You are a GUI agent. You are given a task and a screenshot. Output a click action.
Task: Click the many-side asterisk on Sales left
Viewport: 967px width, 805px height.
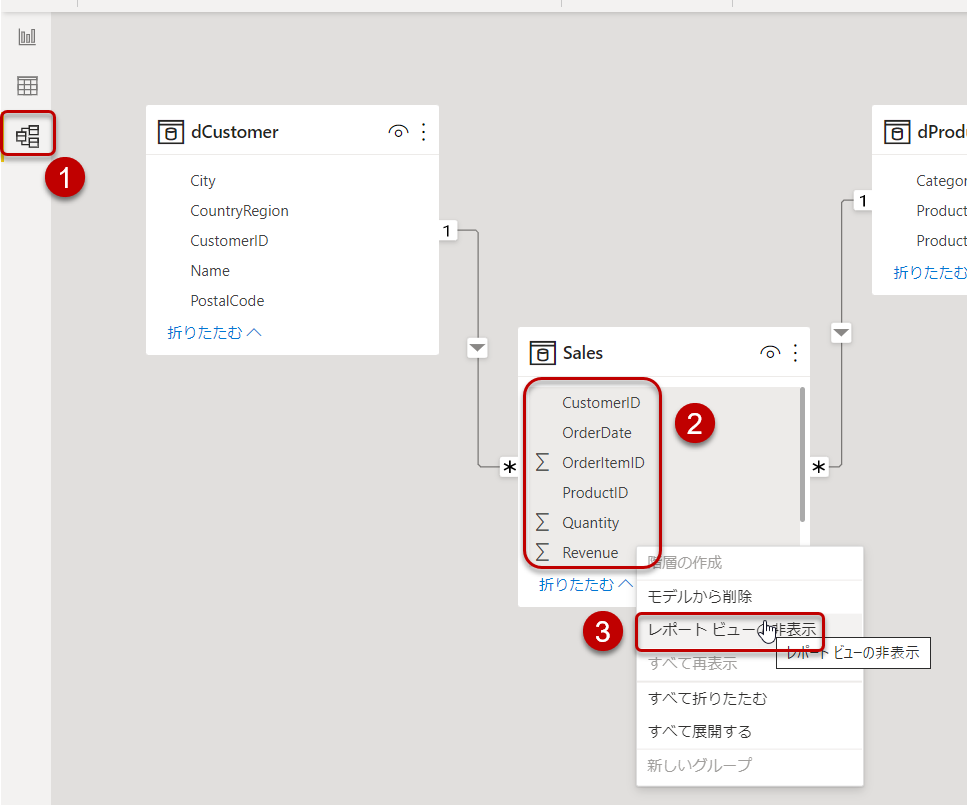coord(509,467)
